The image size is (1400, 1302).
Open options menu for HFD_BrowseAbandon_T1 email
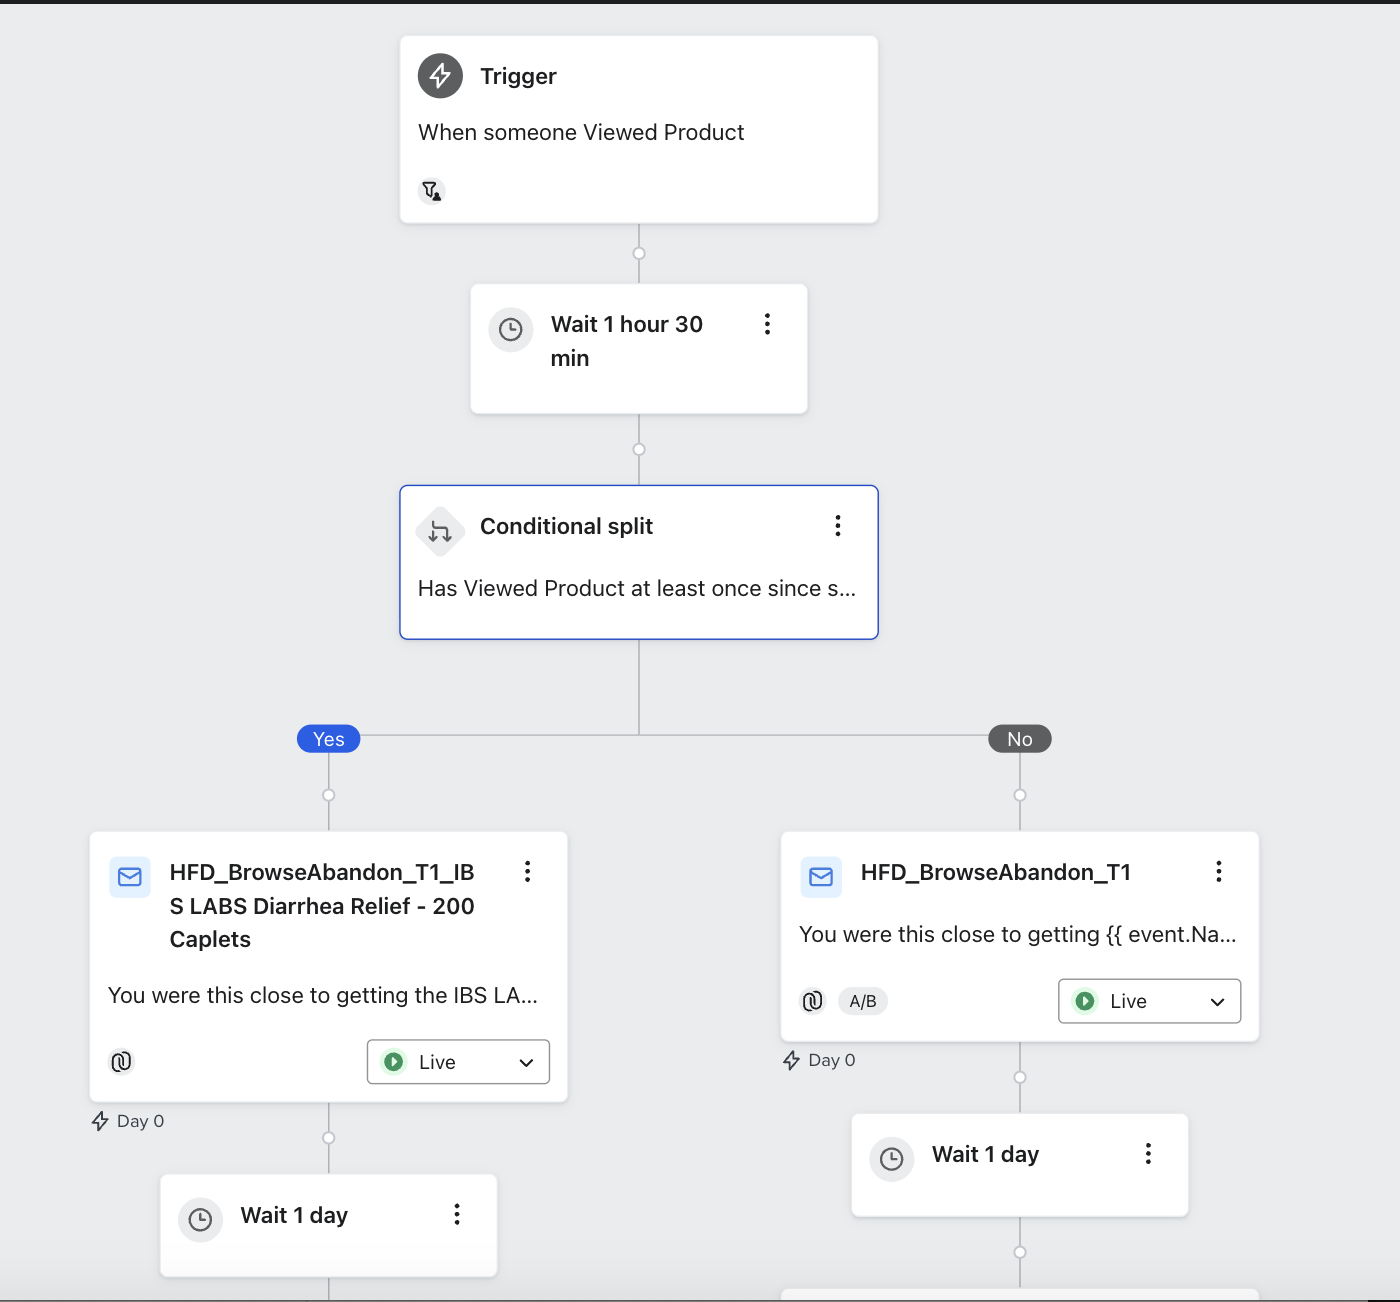click(x=1218, y=872)
